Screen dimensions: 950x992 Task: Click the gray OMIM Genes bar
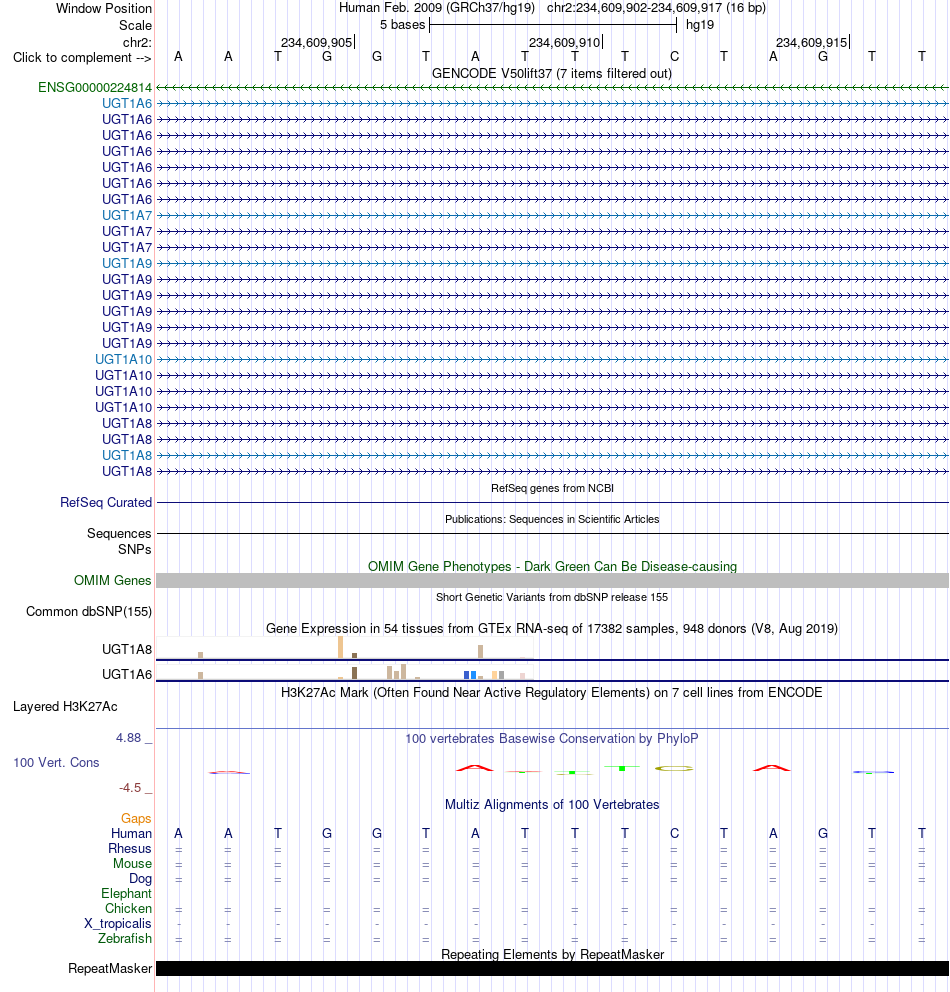(x=552, y=580)
